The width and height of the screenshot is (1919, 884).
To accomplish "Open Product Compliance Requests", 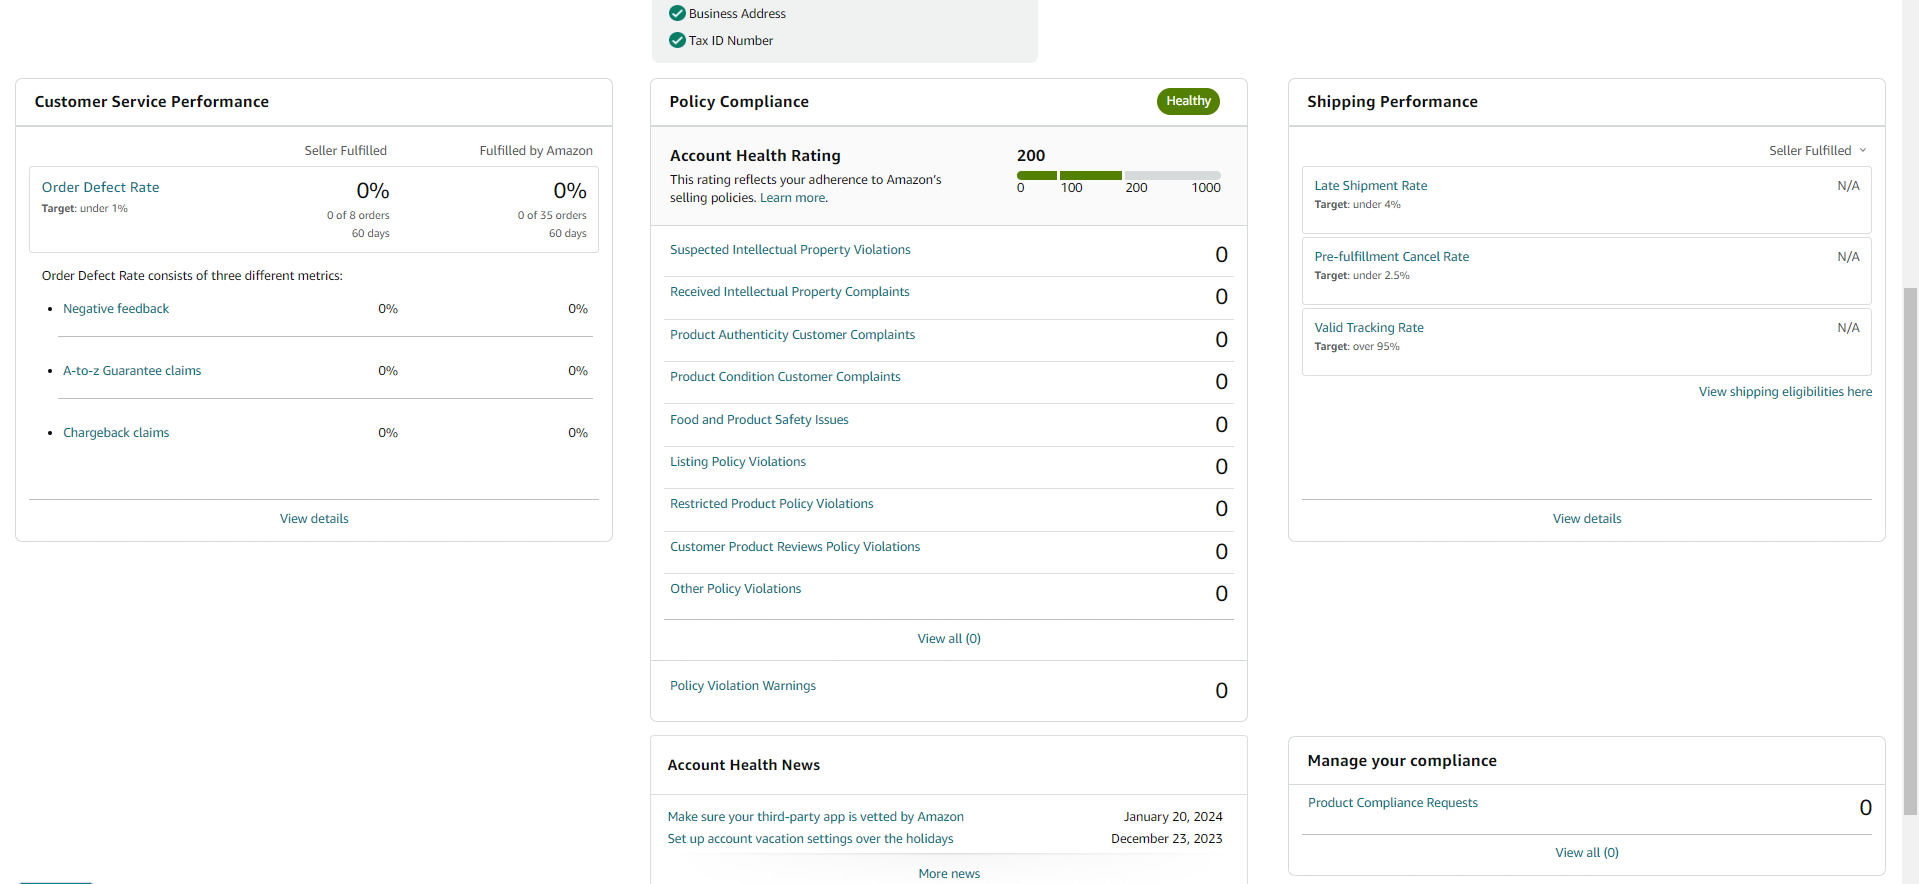I will tap(1392, 803).
